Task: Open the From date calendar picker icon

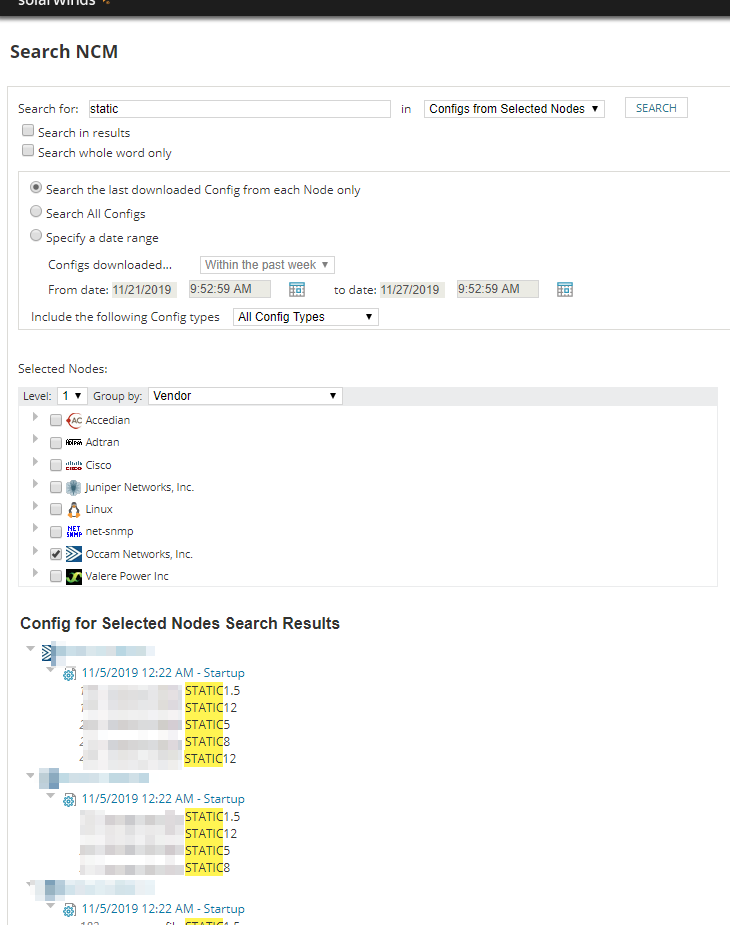Action: coord(297,289)
